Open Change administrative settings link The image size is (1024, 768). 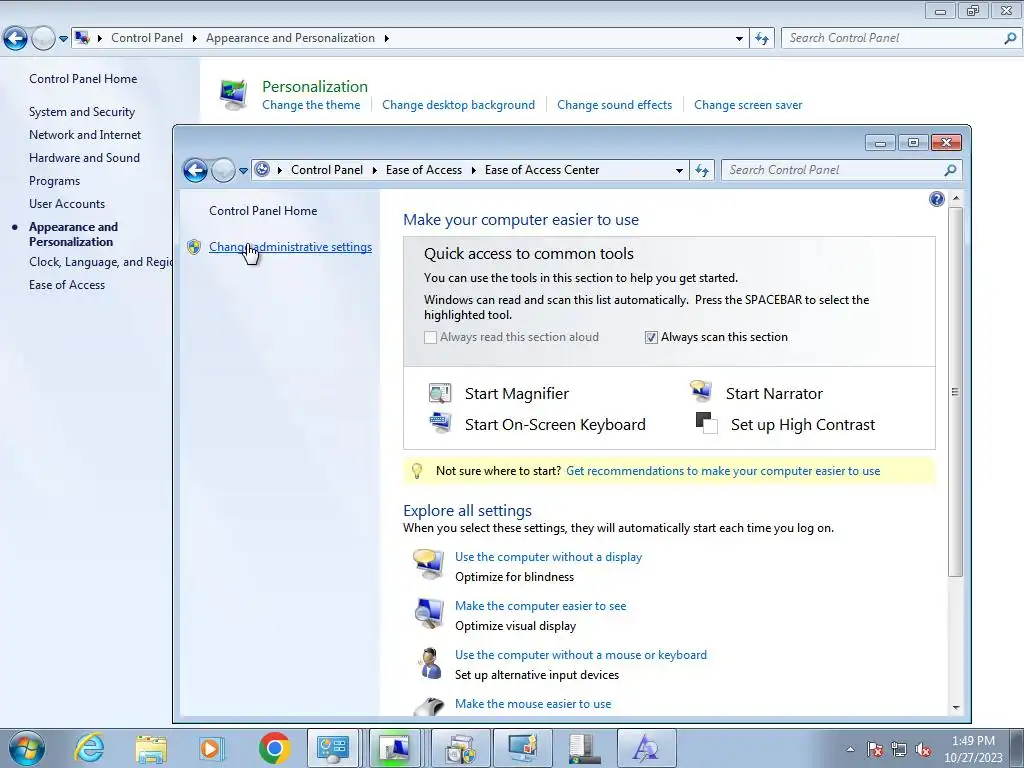click(291, 247)
